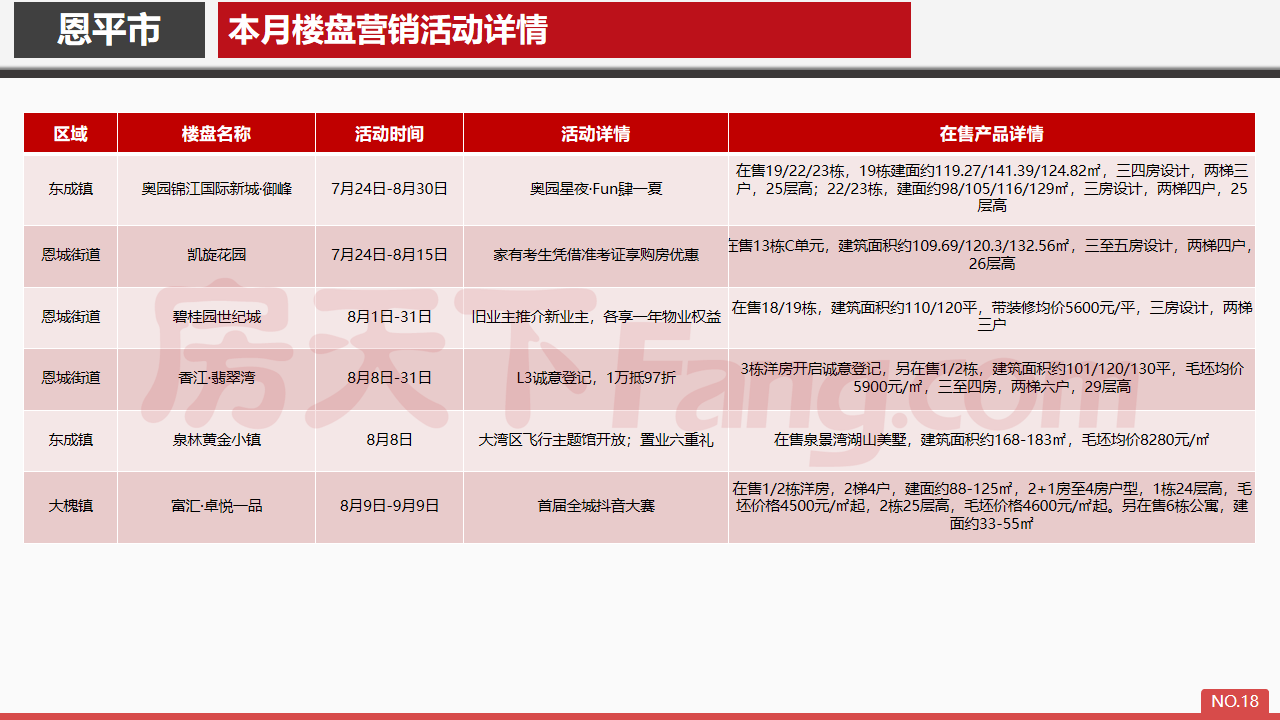Click the date 7月24日-8月15日
The image size is (1280, 720).
click(389, 255)
